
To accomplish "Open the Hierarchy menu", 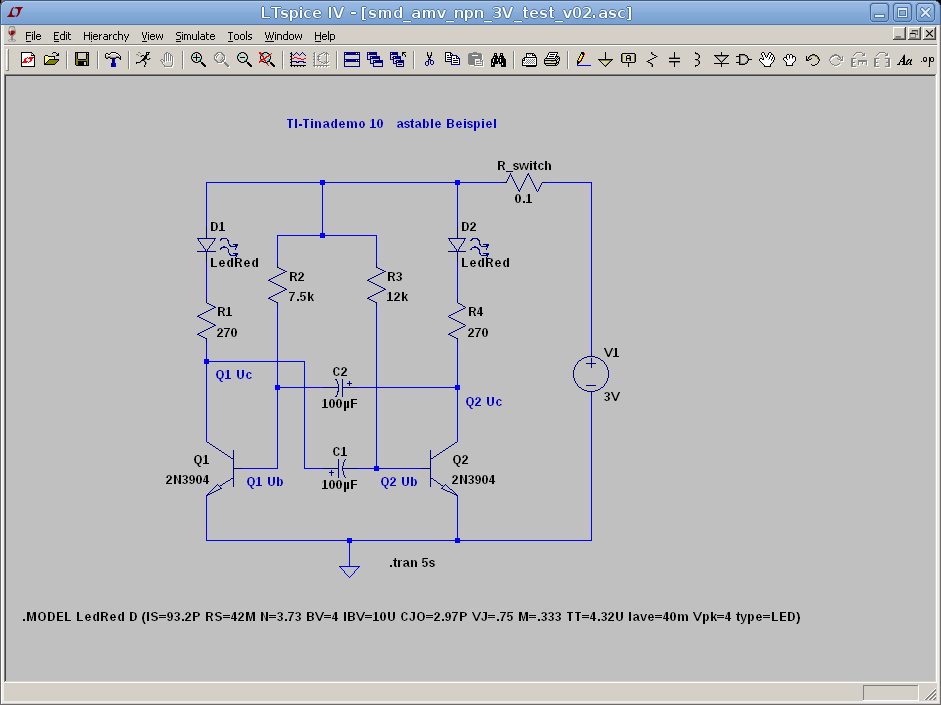I will (106, 36).
